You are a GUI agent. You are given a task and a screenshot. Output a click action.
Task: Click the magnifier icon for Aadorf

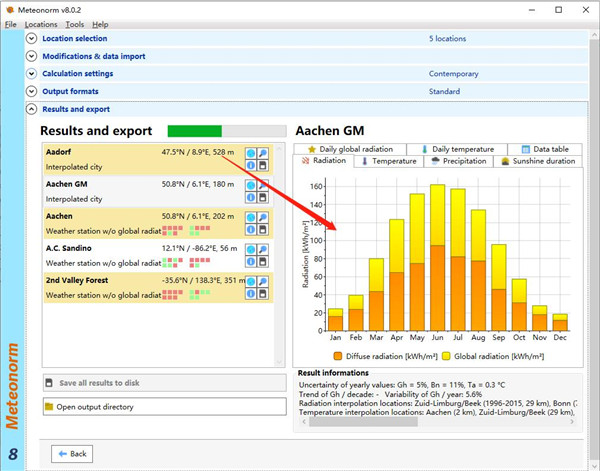(263, 154)
